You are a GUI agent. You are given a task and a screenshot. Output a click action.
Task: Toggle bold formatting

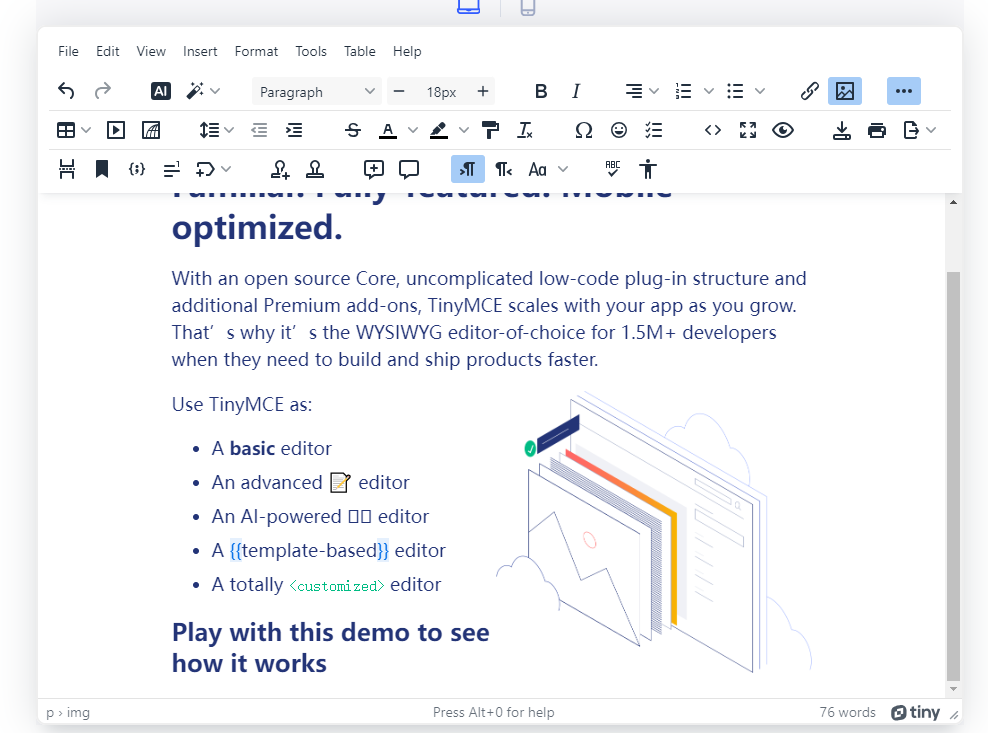(541, 91)
